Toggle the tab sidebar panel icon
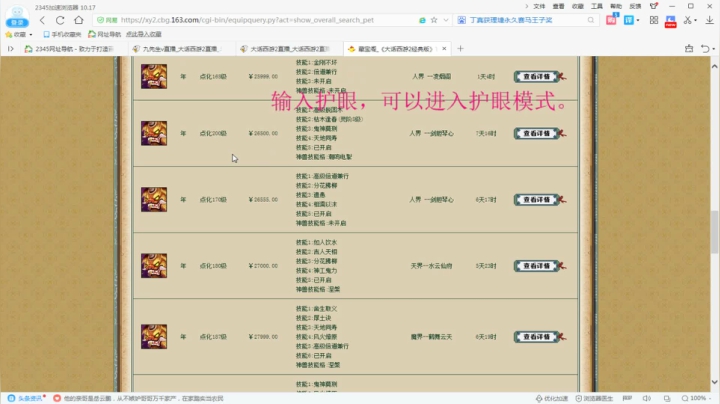Screen dimensions: 720x404 coord(11,49)
